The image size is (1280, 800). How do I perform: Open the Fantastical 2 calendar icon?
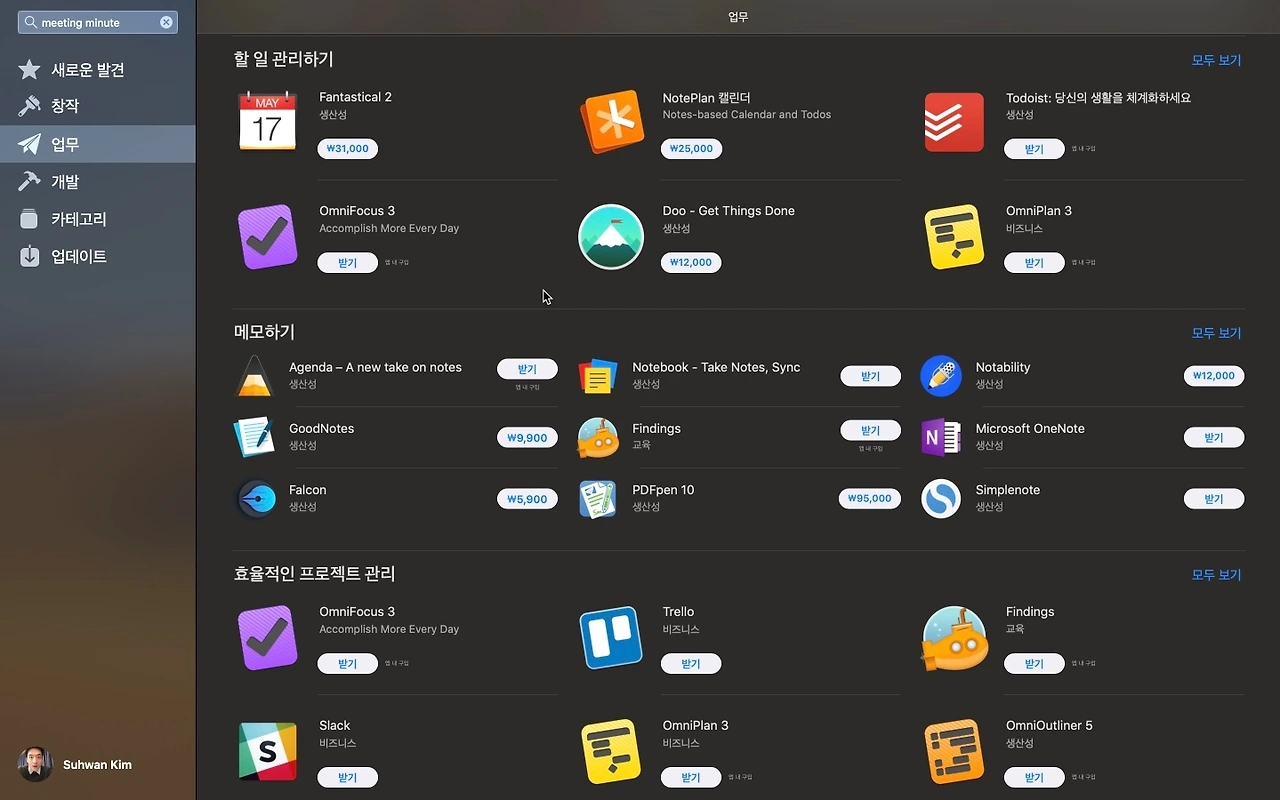267,122
